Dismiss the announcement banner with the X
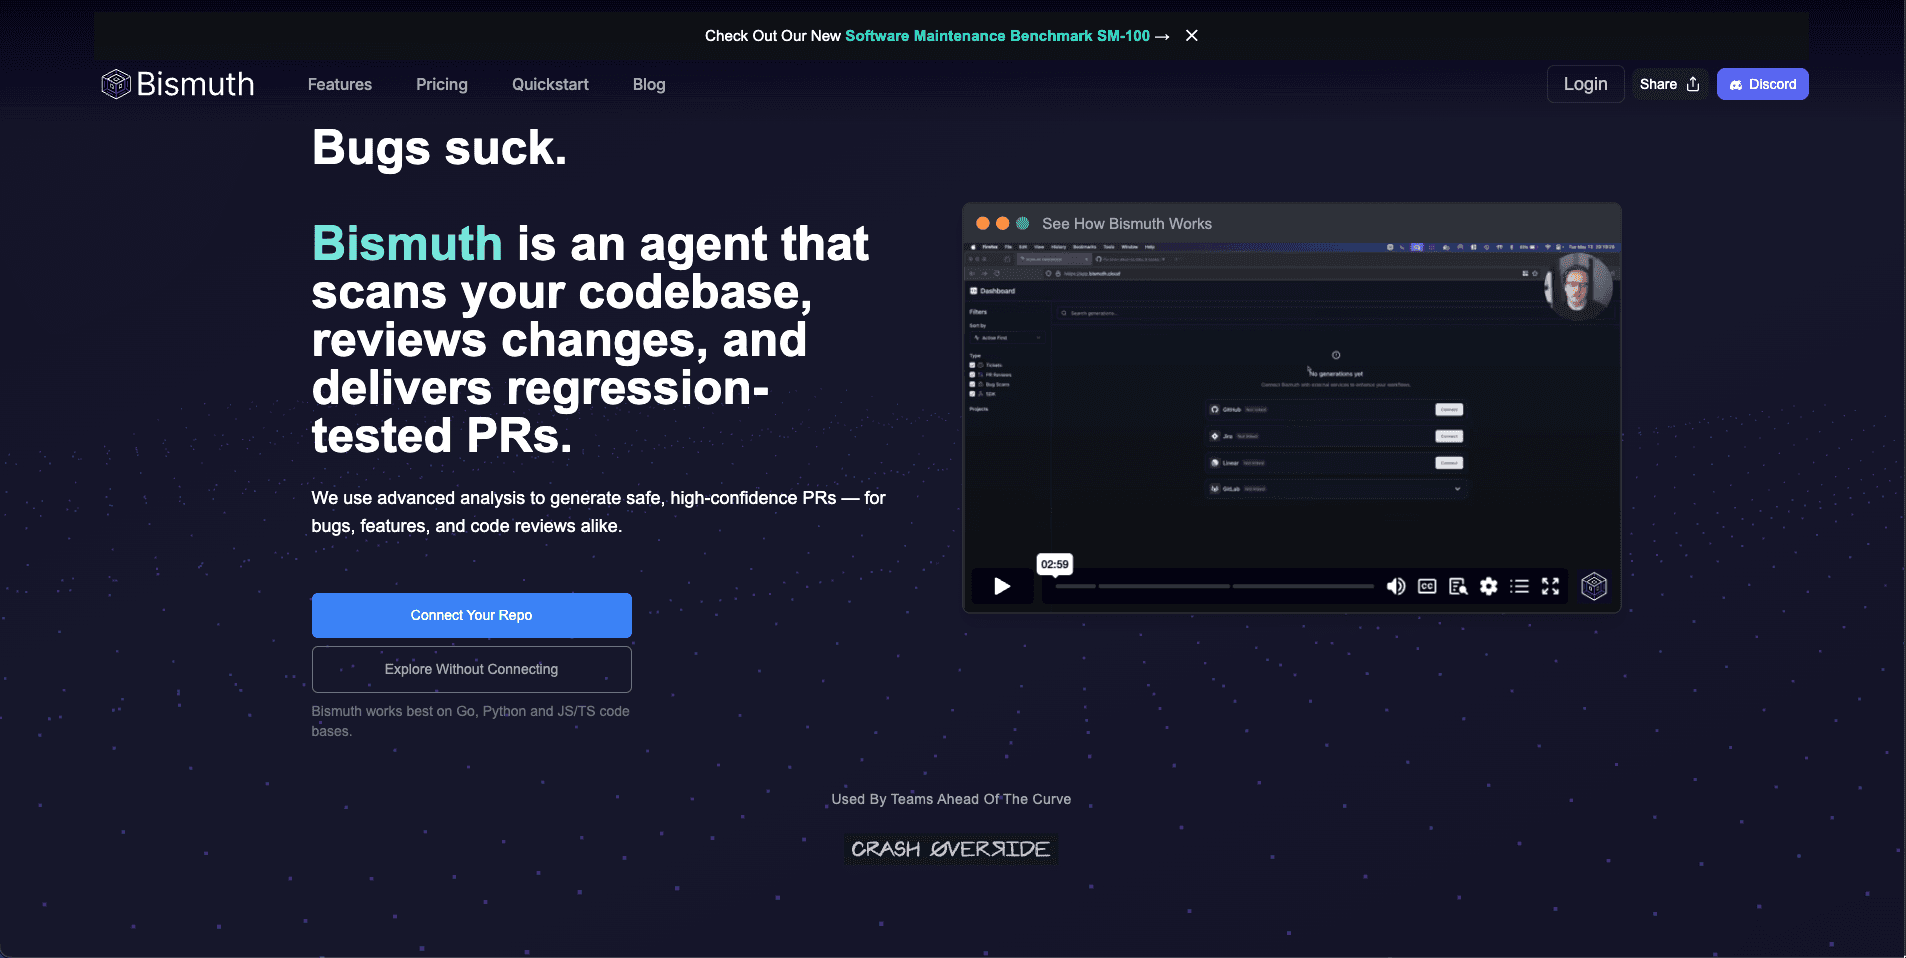 1191,35
